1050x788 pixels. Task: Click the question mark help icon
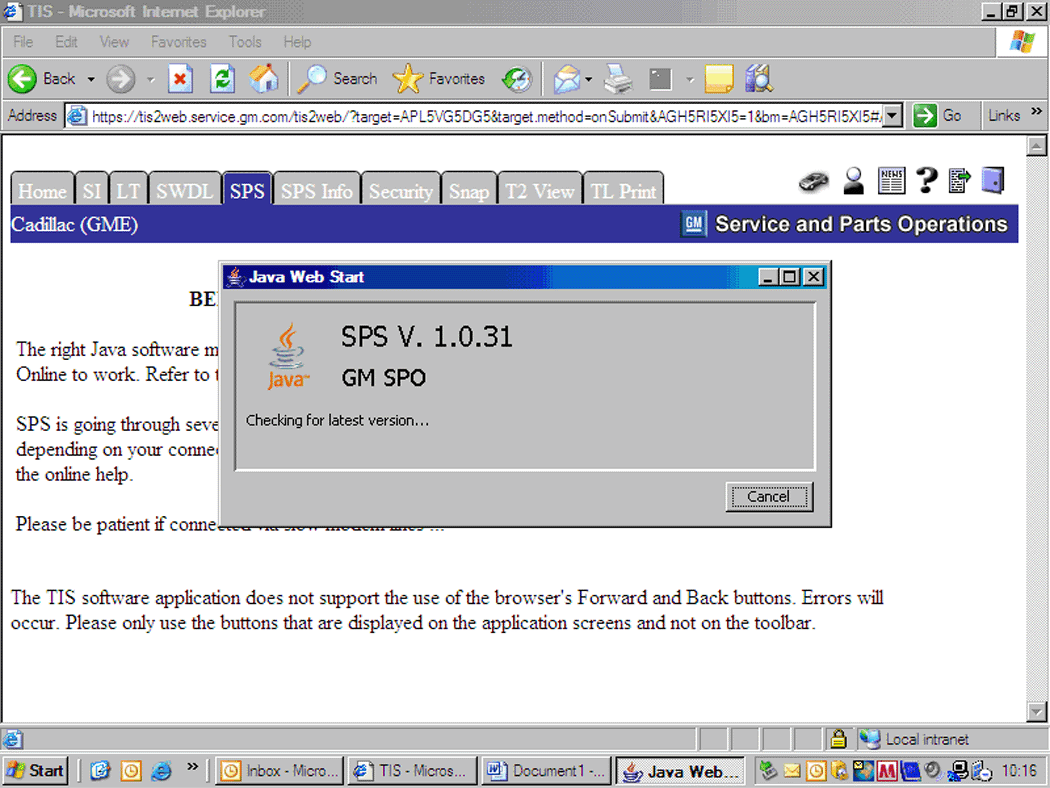tap(926, 181)
